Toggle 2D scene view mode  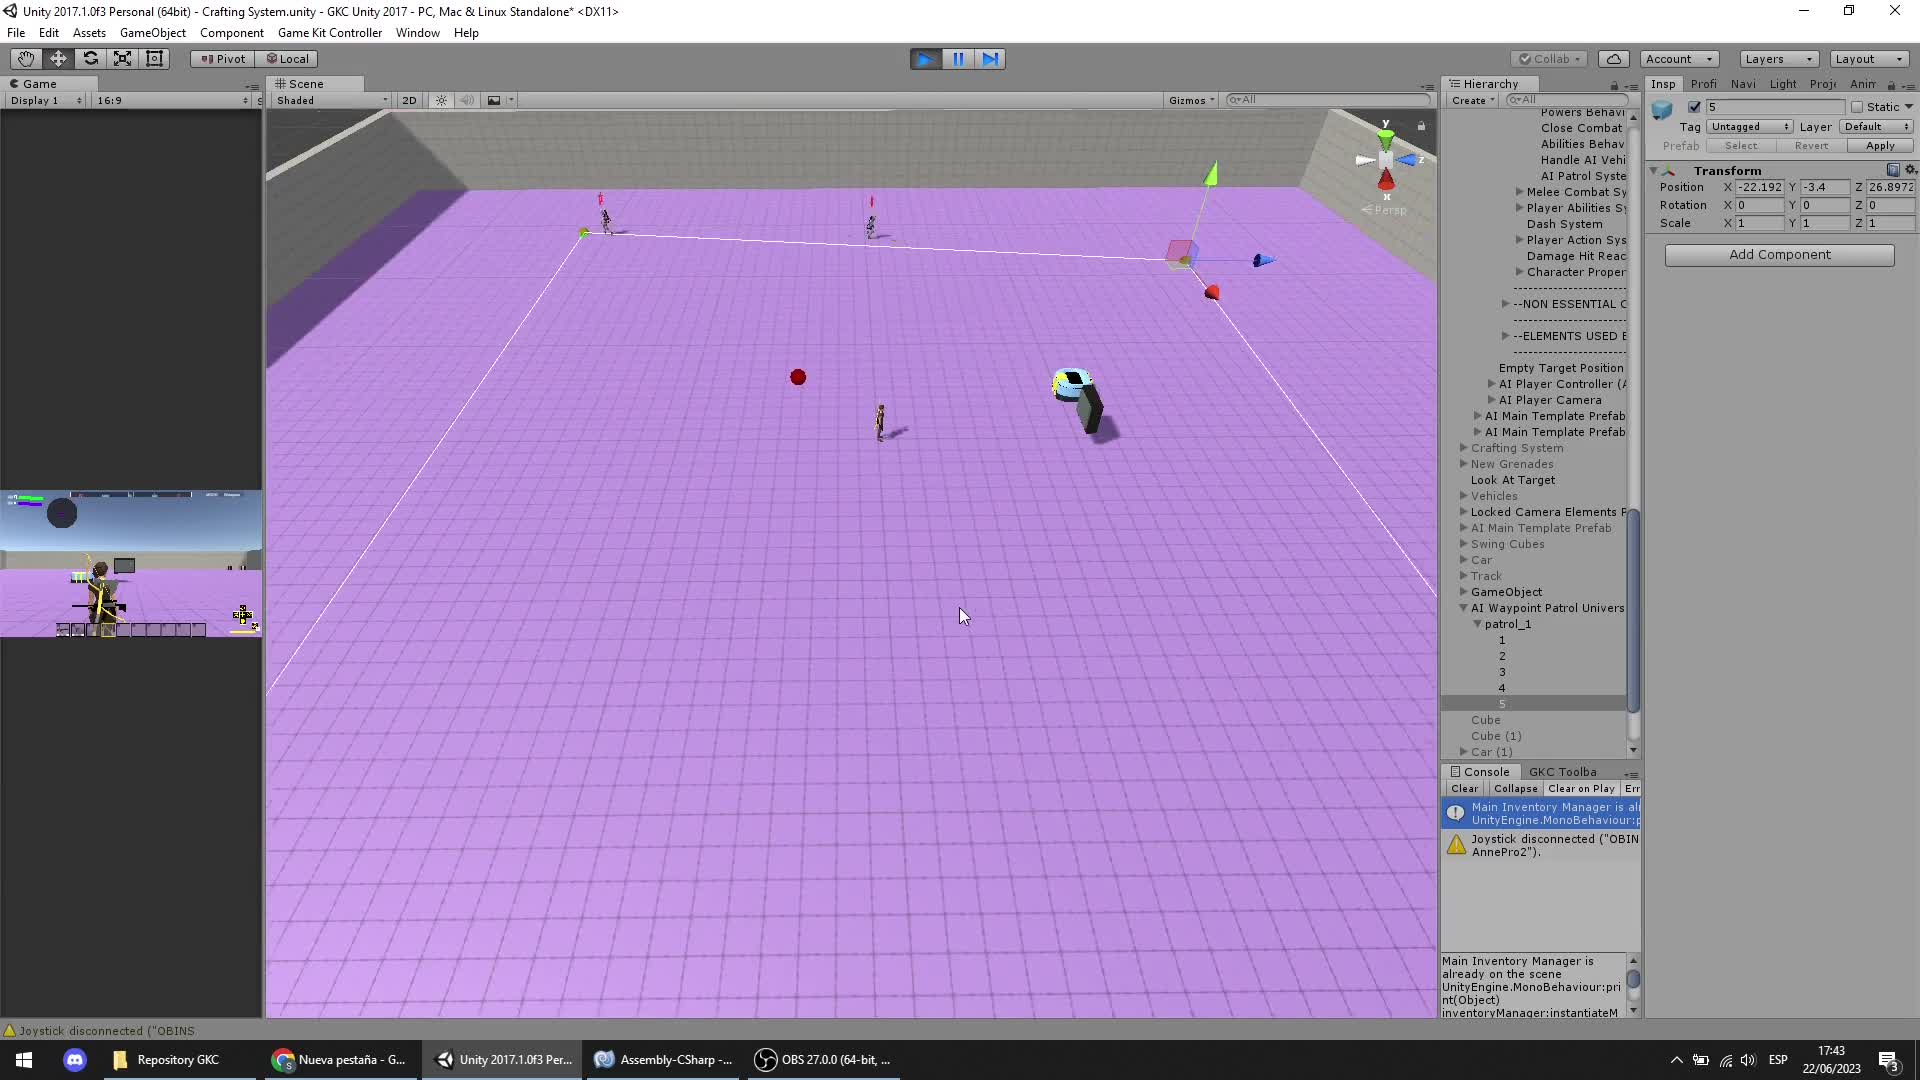coord(409,100)
